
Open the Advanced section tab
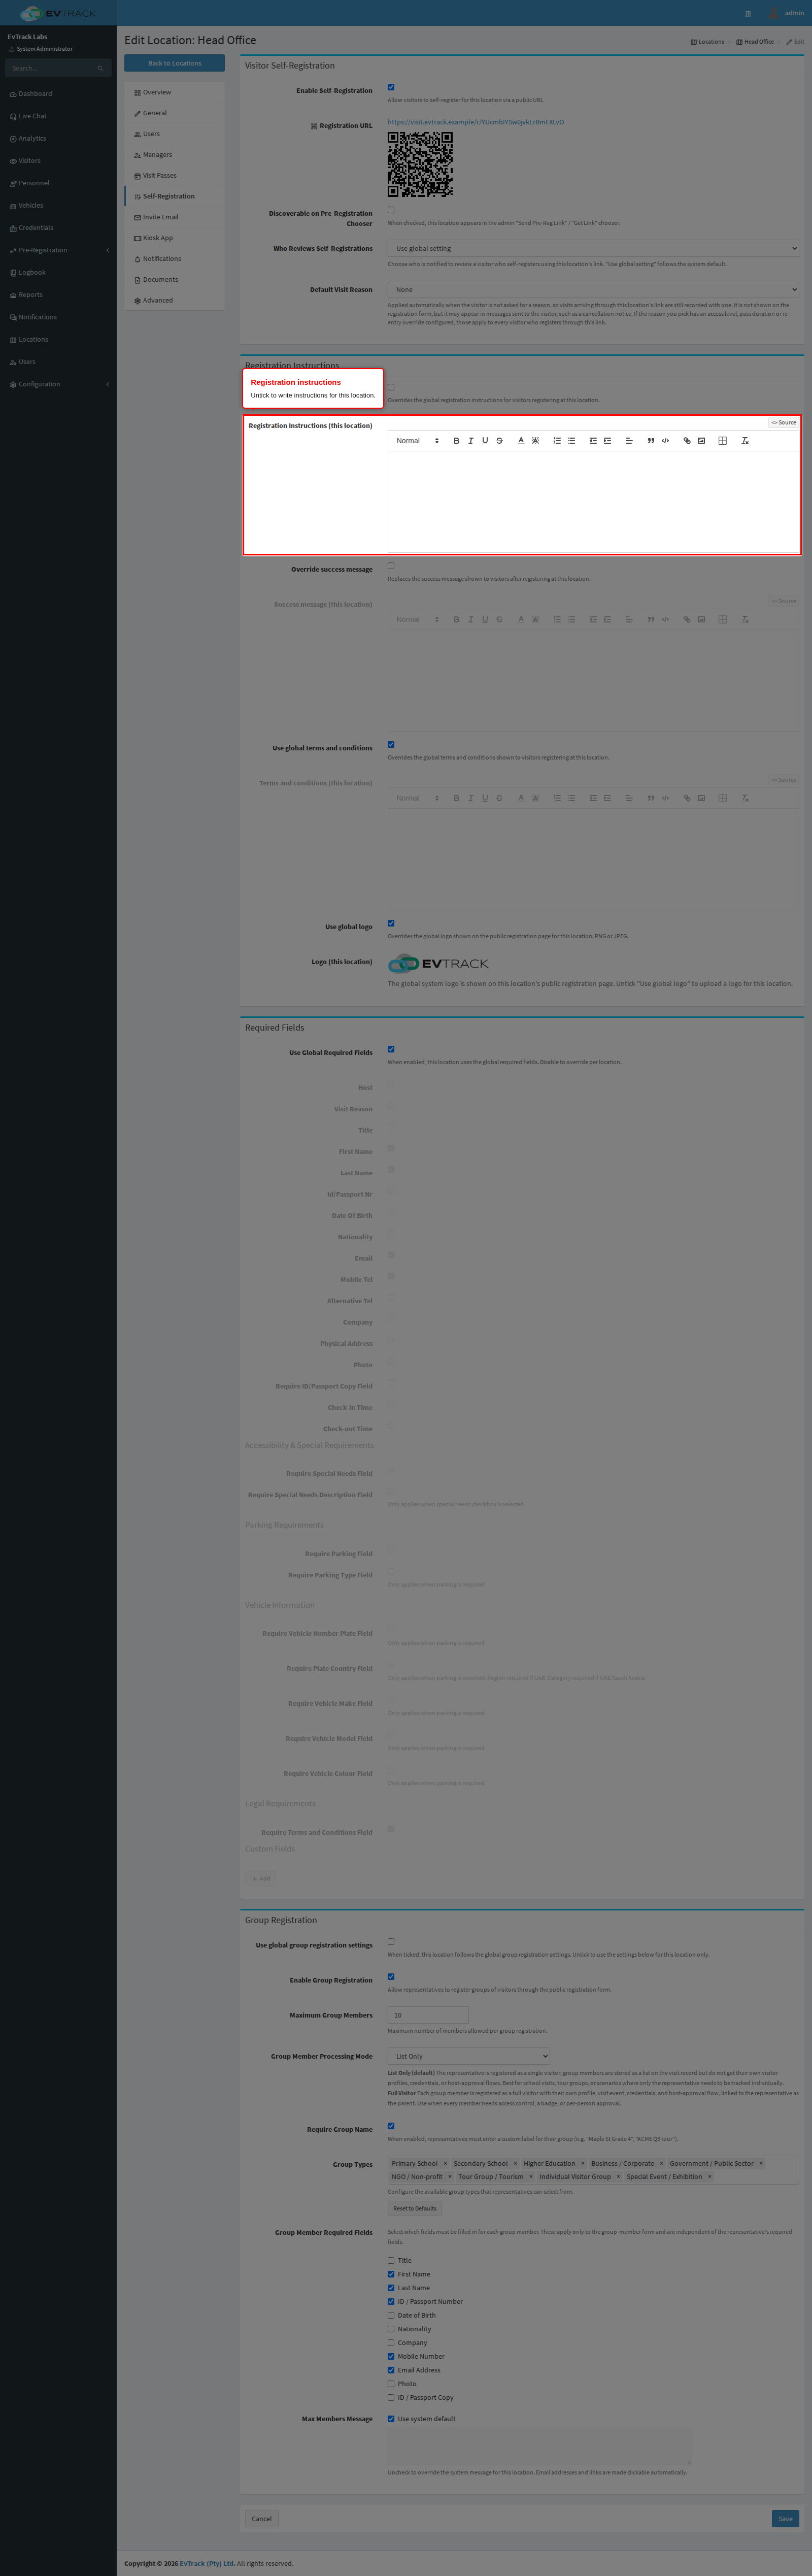(x=174, y=300)
